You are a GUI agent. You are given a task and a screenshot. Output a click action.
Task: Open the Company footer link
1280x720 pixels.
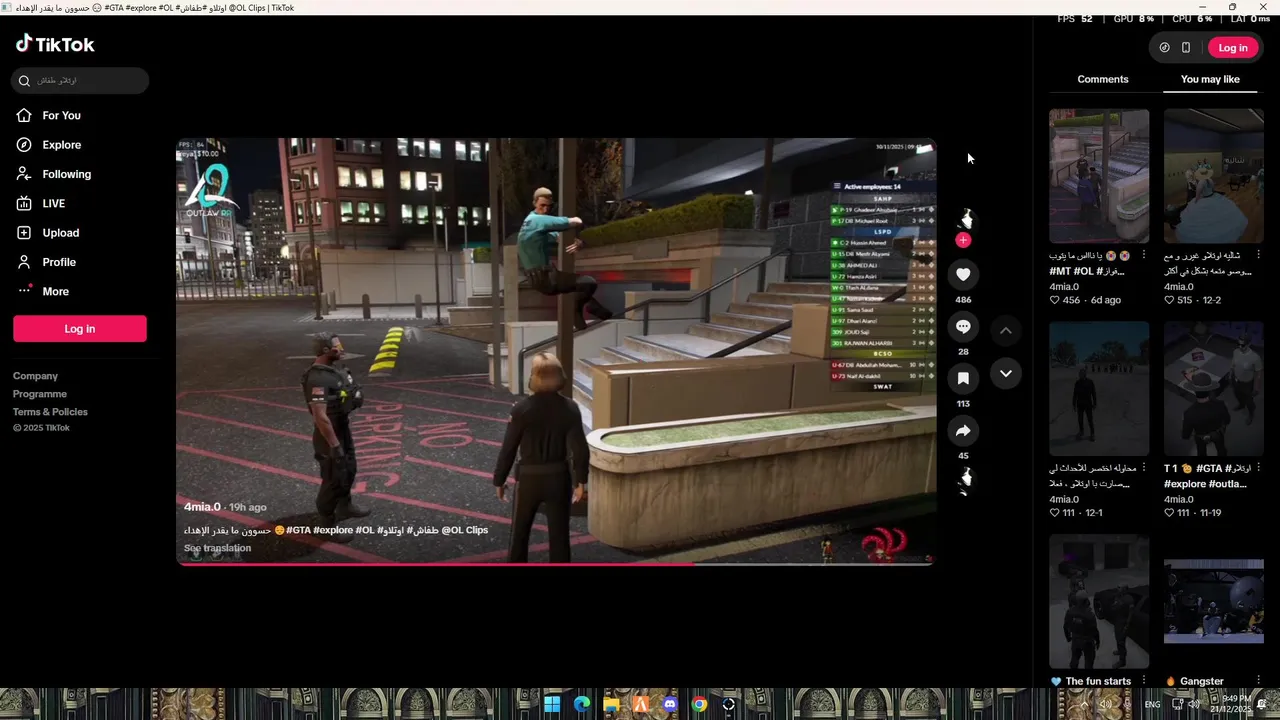[35, 376]
